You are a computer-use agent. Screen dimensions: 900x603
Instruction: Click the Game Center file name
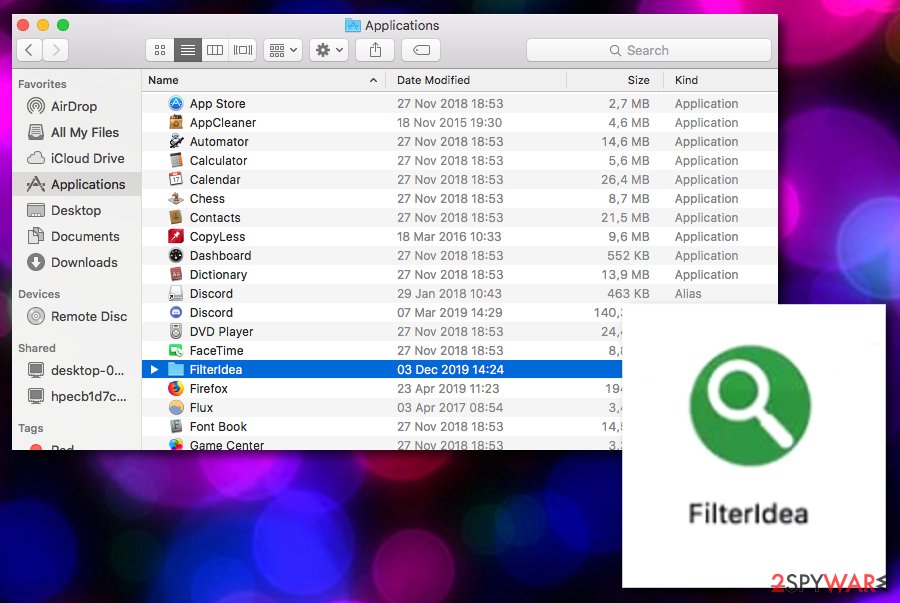point(227,445)
